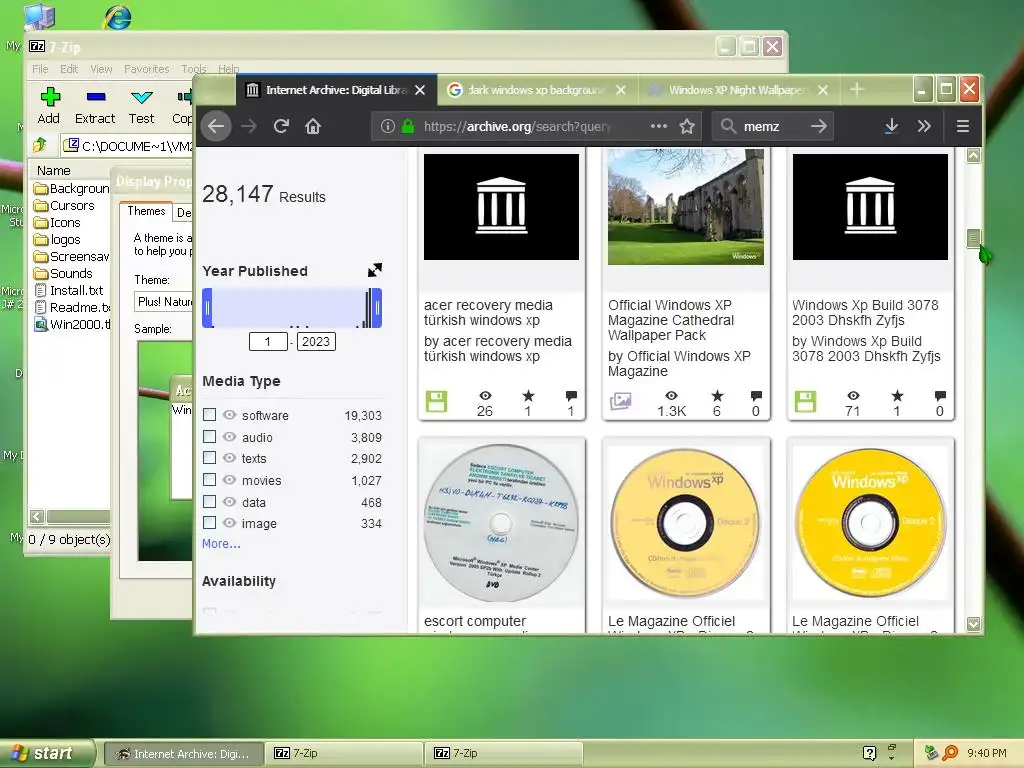This screenshot has width=1024, height=768.
Task: Click the scroll down arrow on page
Action: [x=973, y=624]
